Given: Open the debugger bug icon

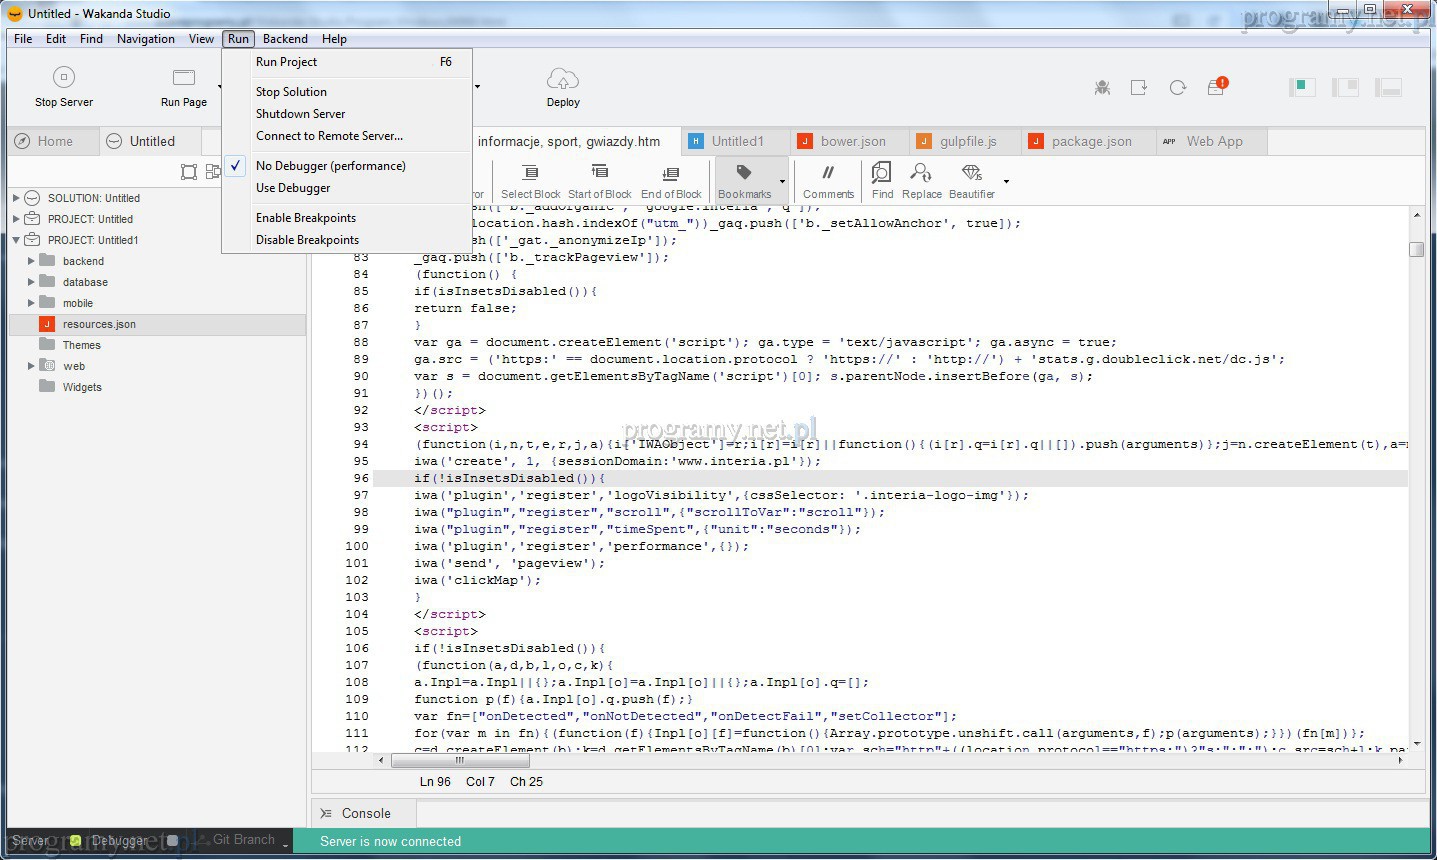Looking at the screenshot, I should pyautogui.click(x=1102, y=88).
